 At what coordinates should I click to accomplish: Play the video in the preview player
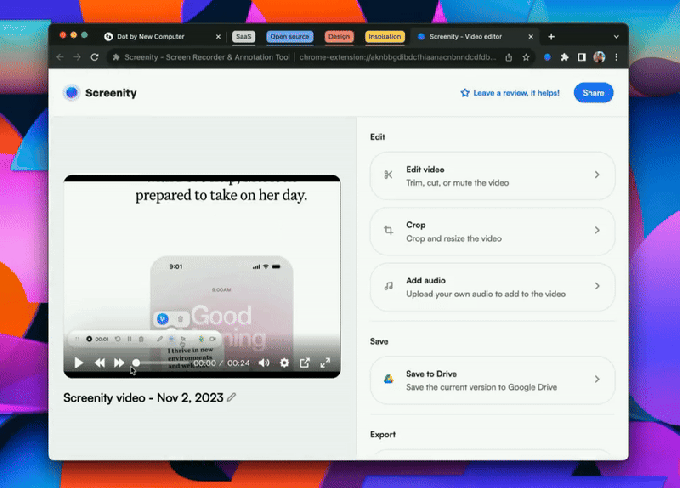79,363
